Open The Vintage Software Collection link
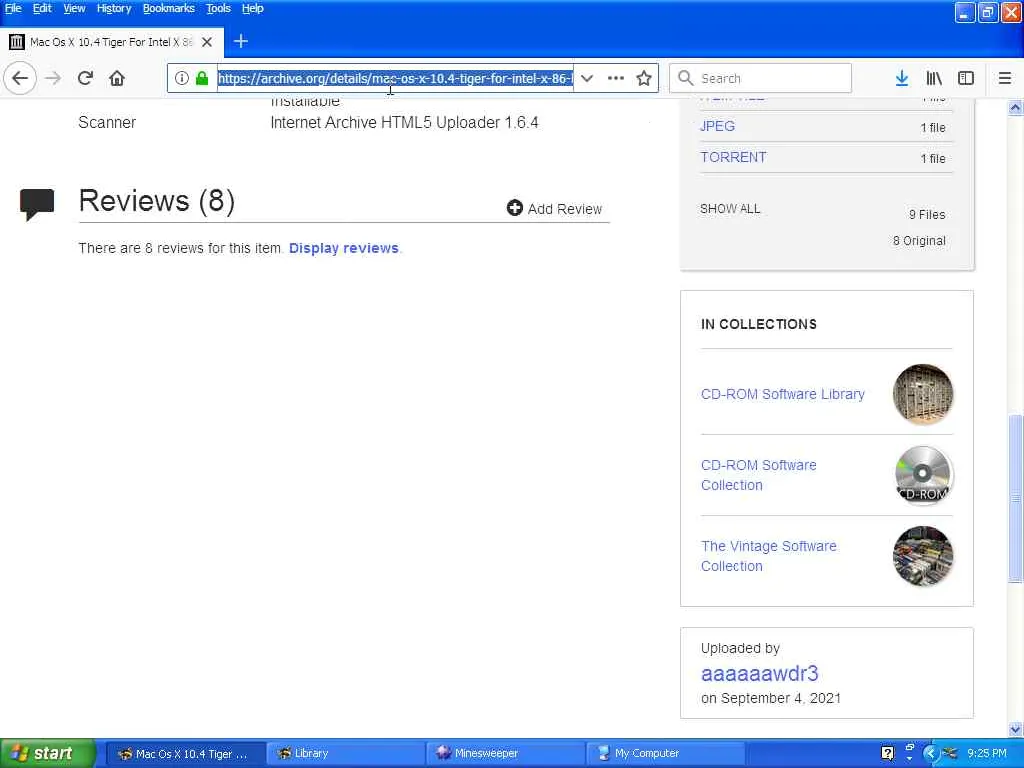Viewport: 1024px width, 768px height. pos(769,556)
